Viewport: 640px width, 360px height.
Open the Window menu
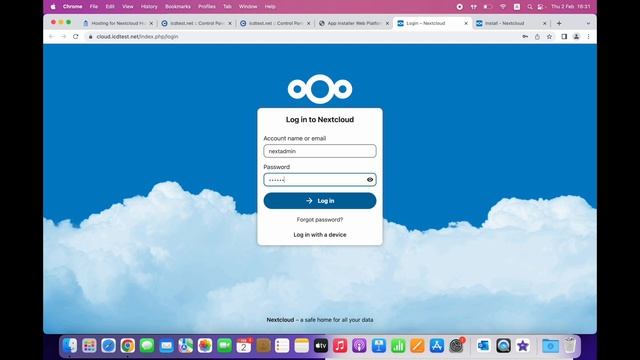coord(248,7)
